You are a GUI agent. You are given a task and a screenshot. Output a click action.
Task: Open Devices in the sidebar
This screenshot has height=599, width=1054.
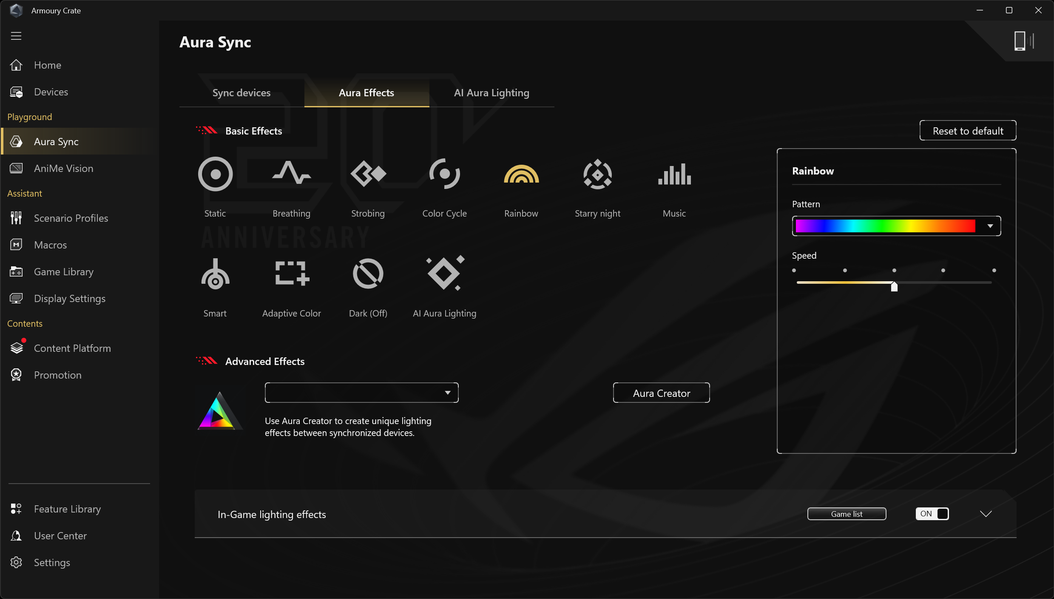[50, 92]
